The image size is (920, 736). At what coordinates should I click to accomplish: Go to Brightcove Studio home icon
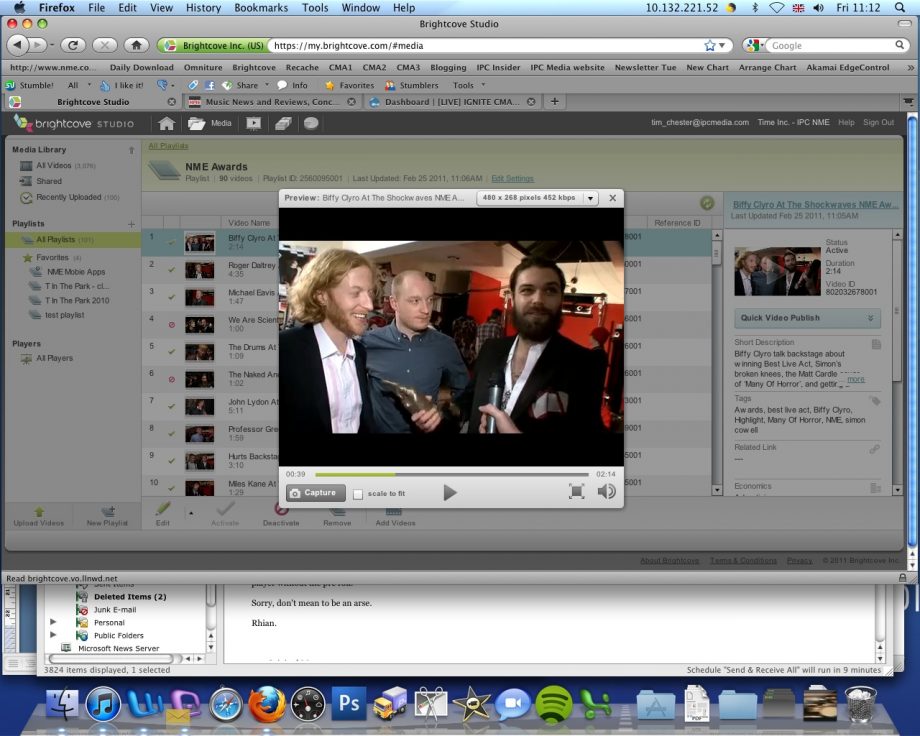(x=167, y=123)
